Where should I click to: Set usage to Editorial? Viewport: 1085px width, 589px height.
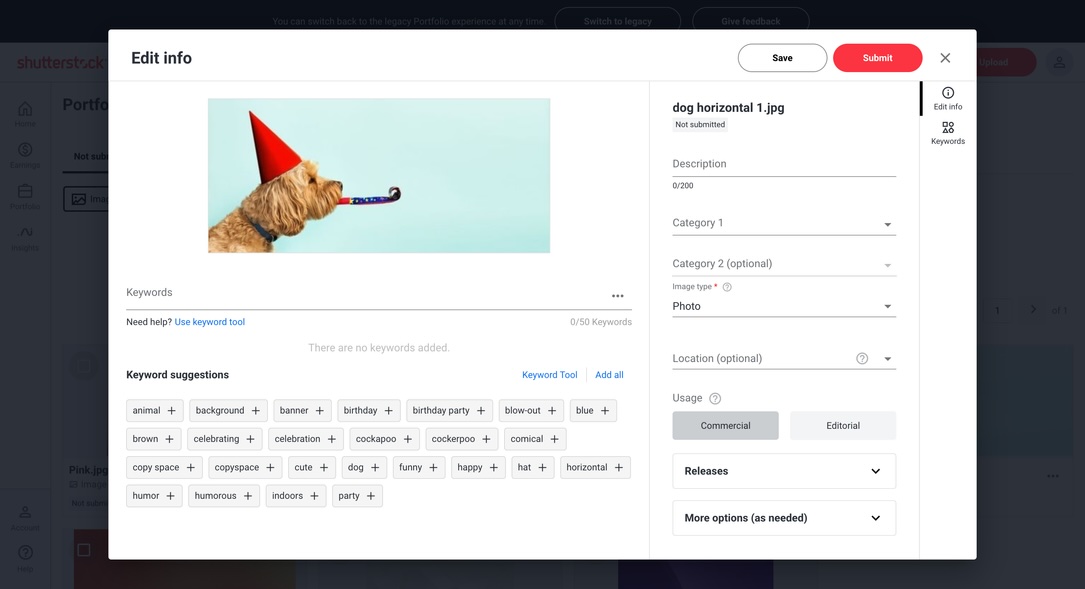click(x=843, y=426)
